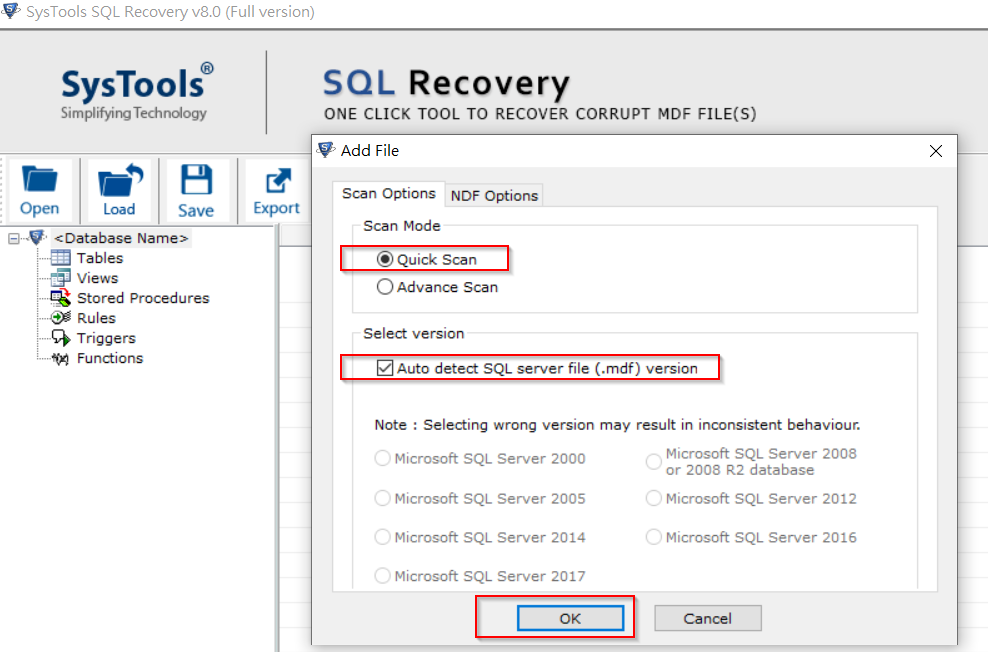
Task: Select Microsoft SQL Server 2005 option
Action: coord(382,498)
